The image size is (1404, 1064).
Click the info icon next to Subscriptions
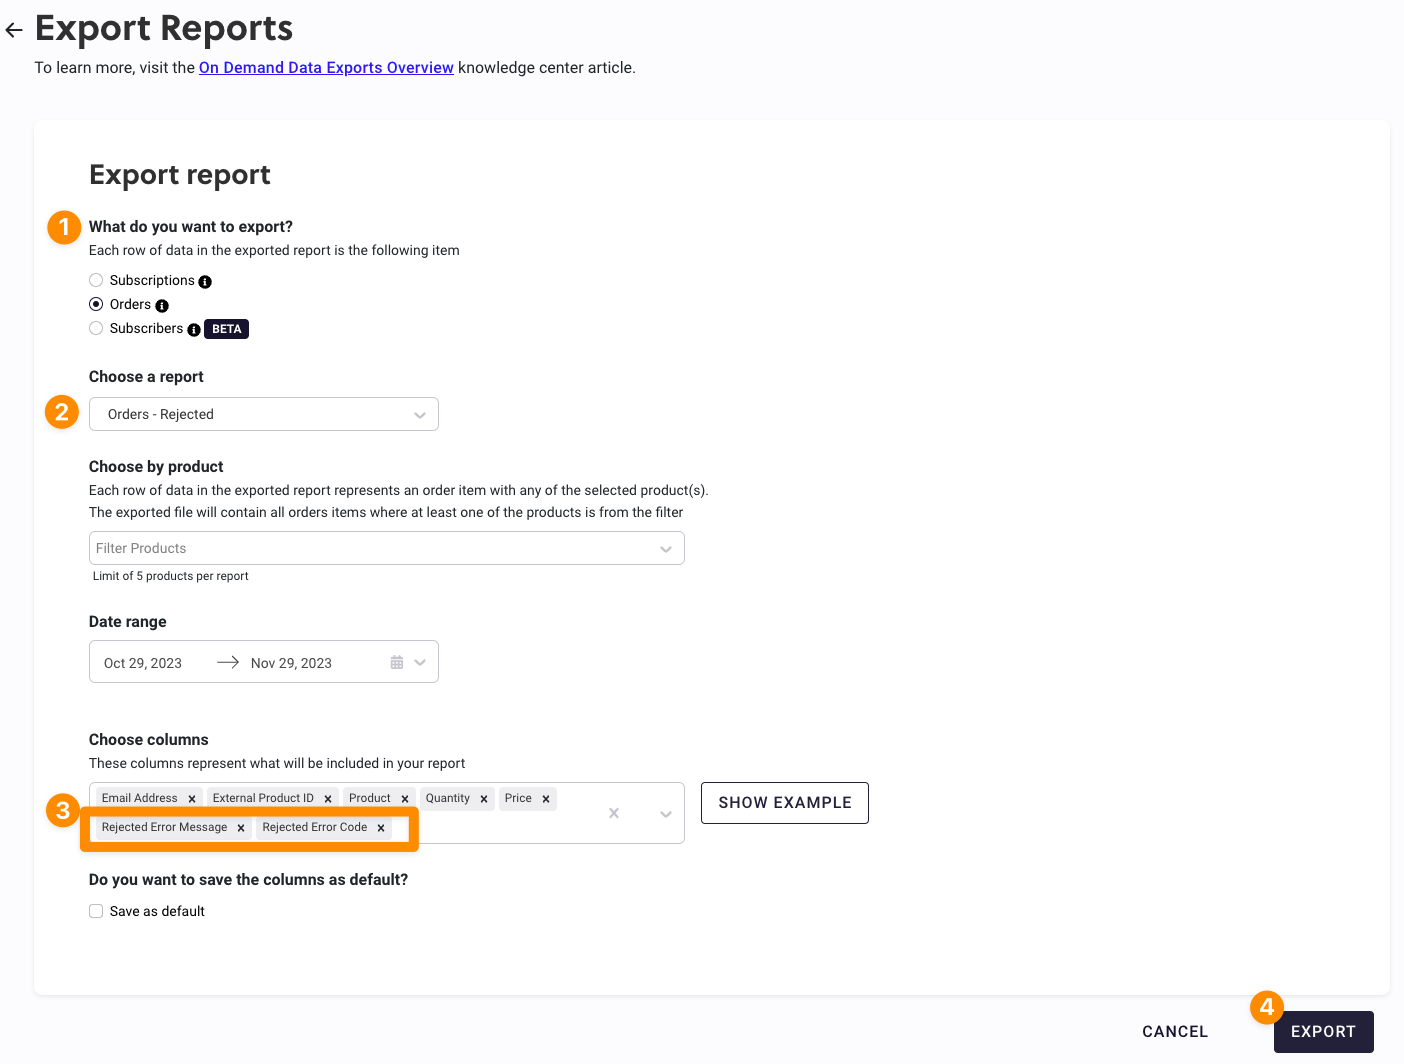coord(205,282)
